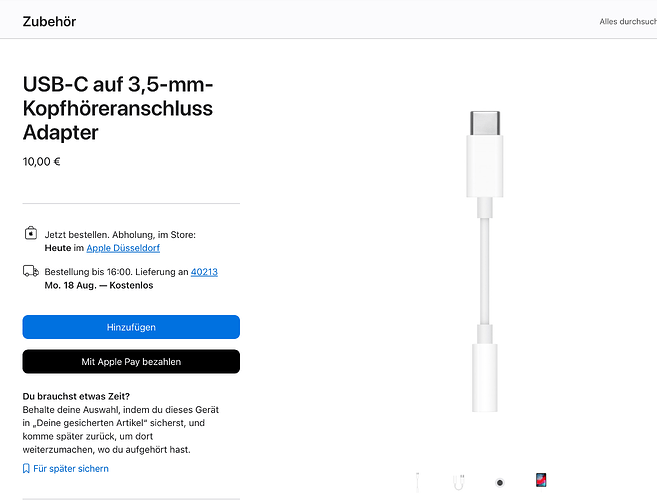Select the straight adapter thumbnail
The width and height of the screenshot is (657, 500).
pyautogui.click(x=418, y=482)
